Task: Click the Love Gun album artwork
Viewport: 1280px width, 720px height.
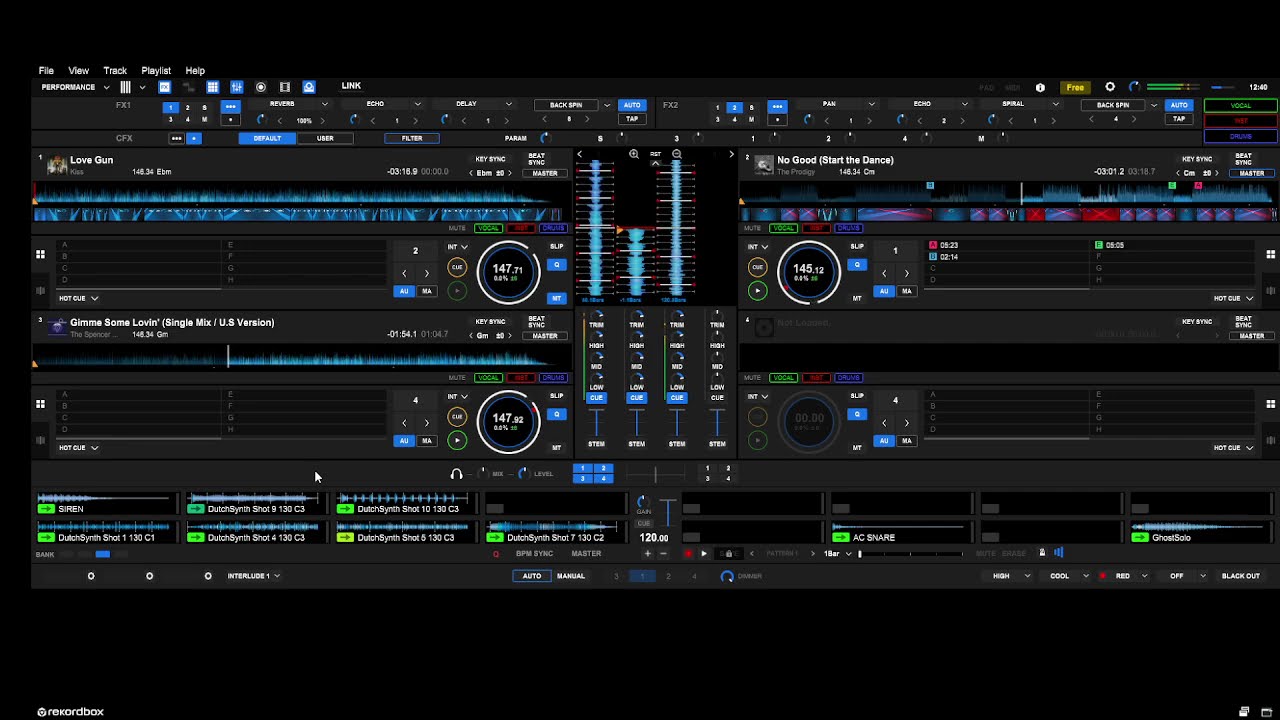Action: (57, 165)
